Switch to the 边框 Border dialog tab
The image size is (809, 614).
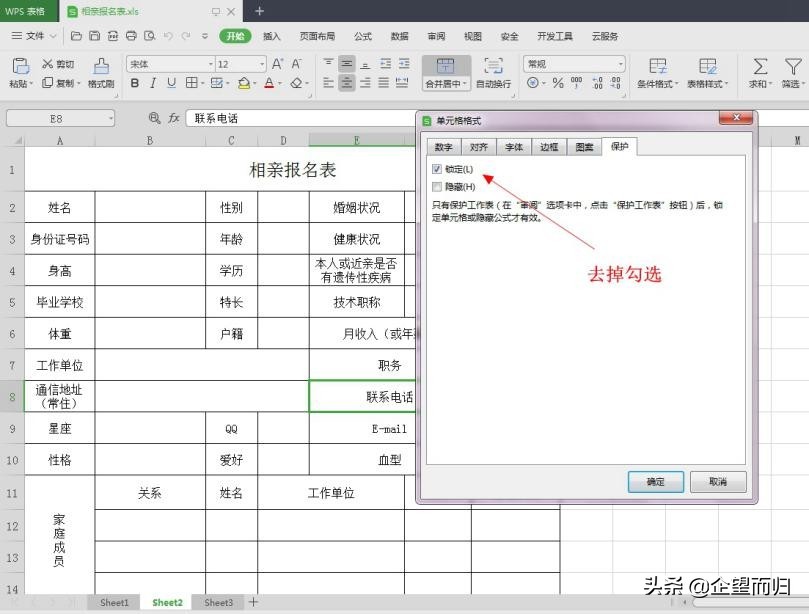pyautogui.click(x=549, y=147)
